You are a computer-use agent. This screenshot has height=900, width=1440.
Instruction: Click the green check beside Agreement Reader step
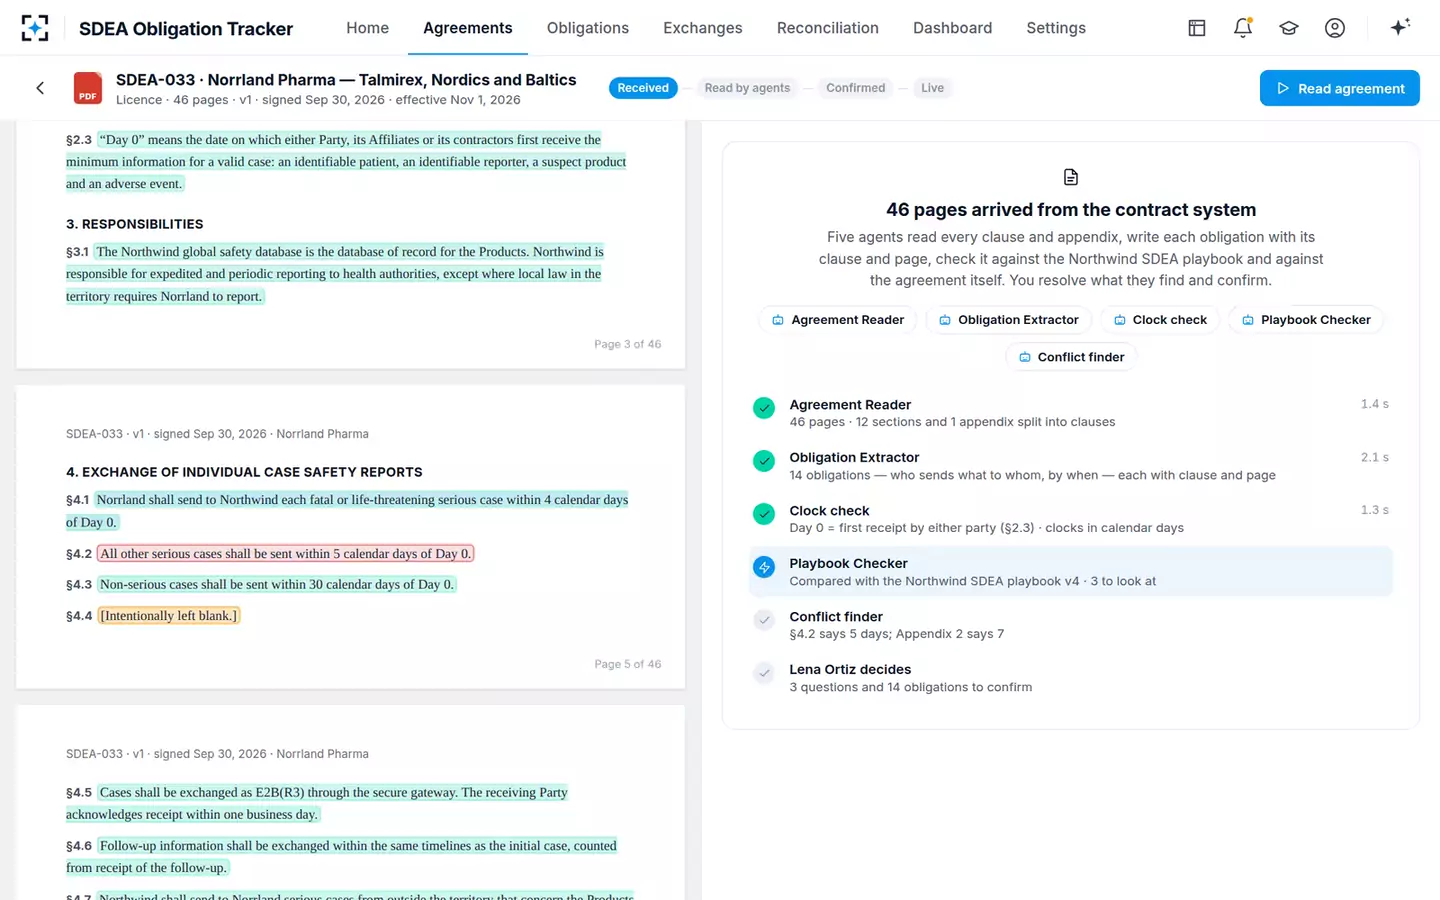(x=764, y=408)
